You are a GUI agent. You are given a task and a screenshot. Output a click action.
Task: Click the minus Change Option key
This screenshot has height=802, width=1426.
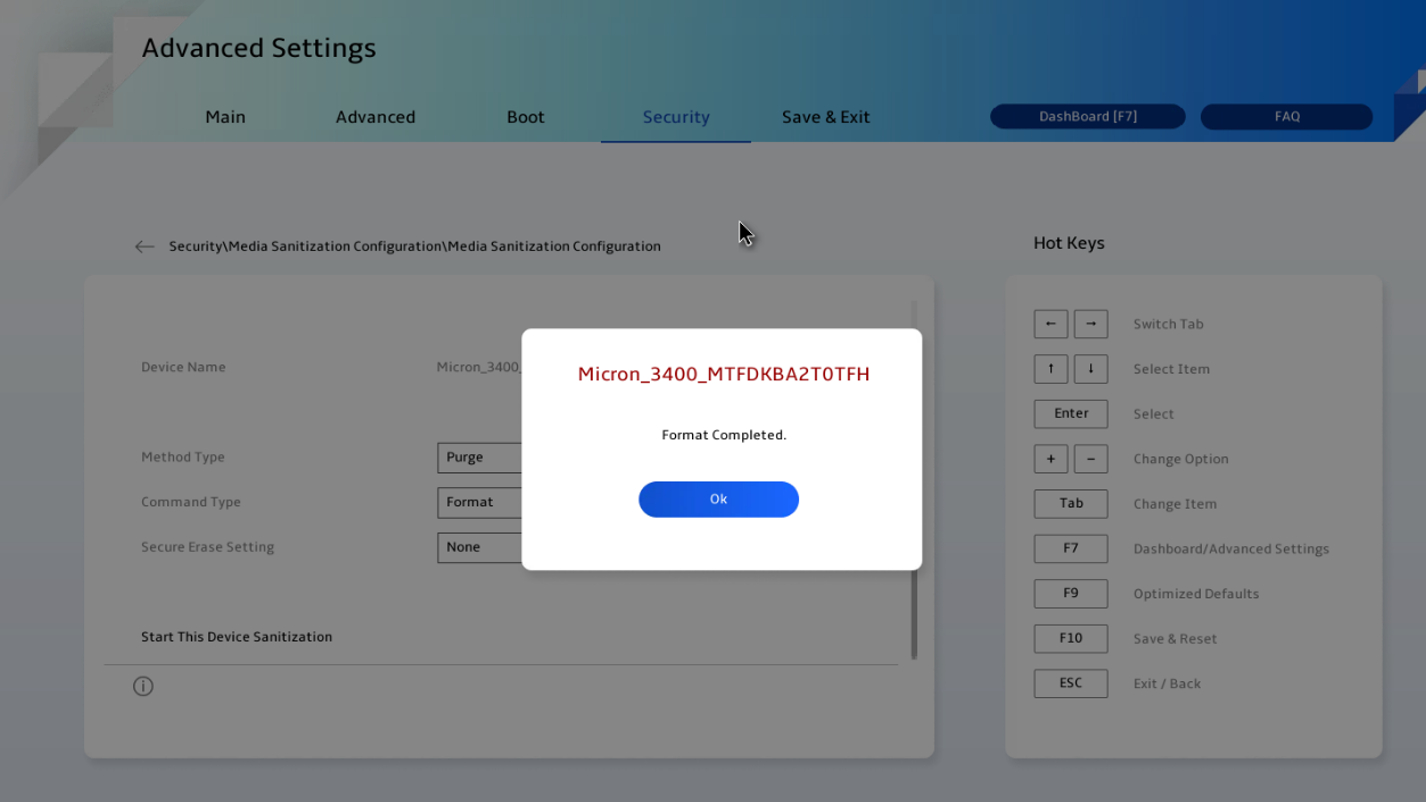[x=1090, y=459]
